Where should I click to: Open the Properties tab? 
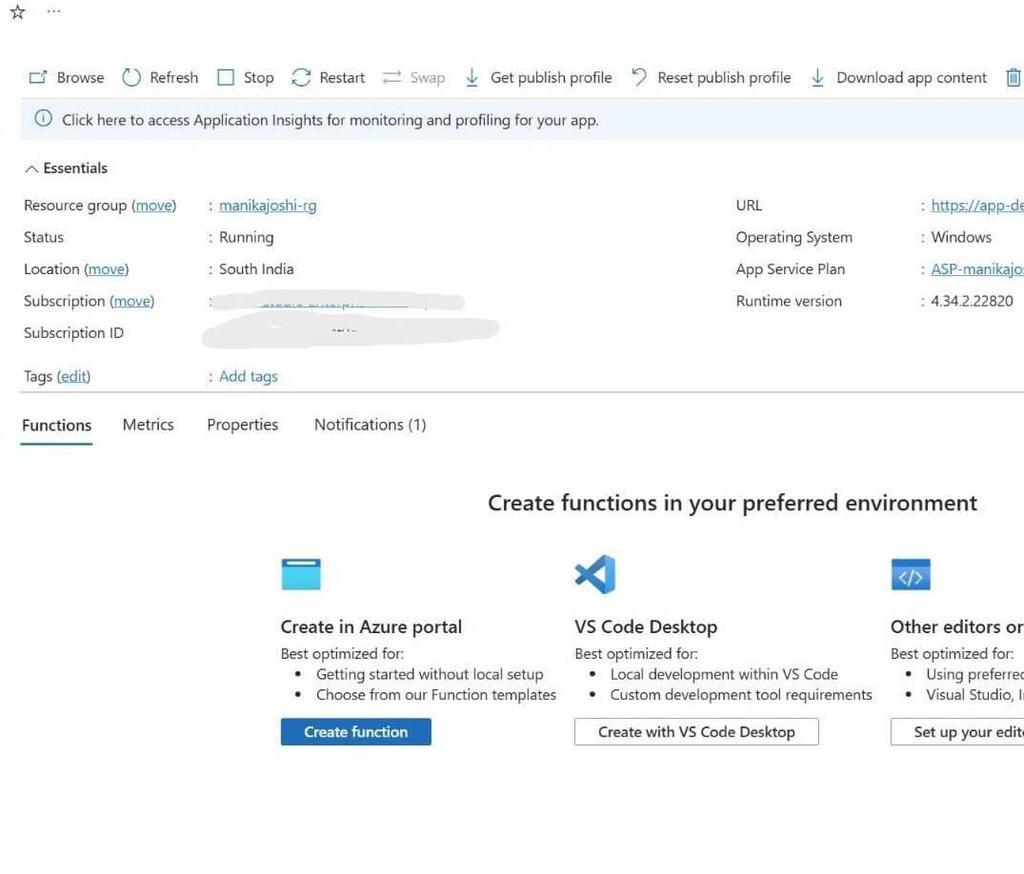(x=242, y=425)
